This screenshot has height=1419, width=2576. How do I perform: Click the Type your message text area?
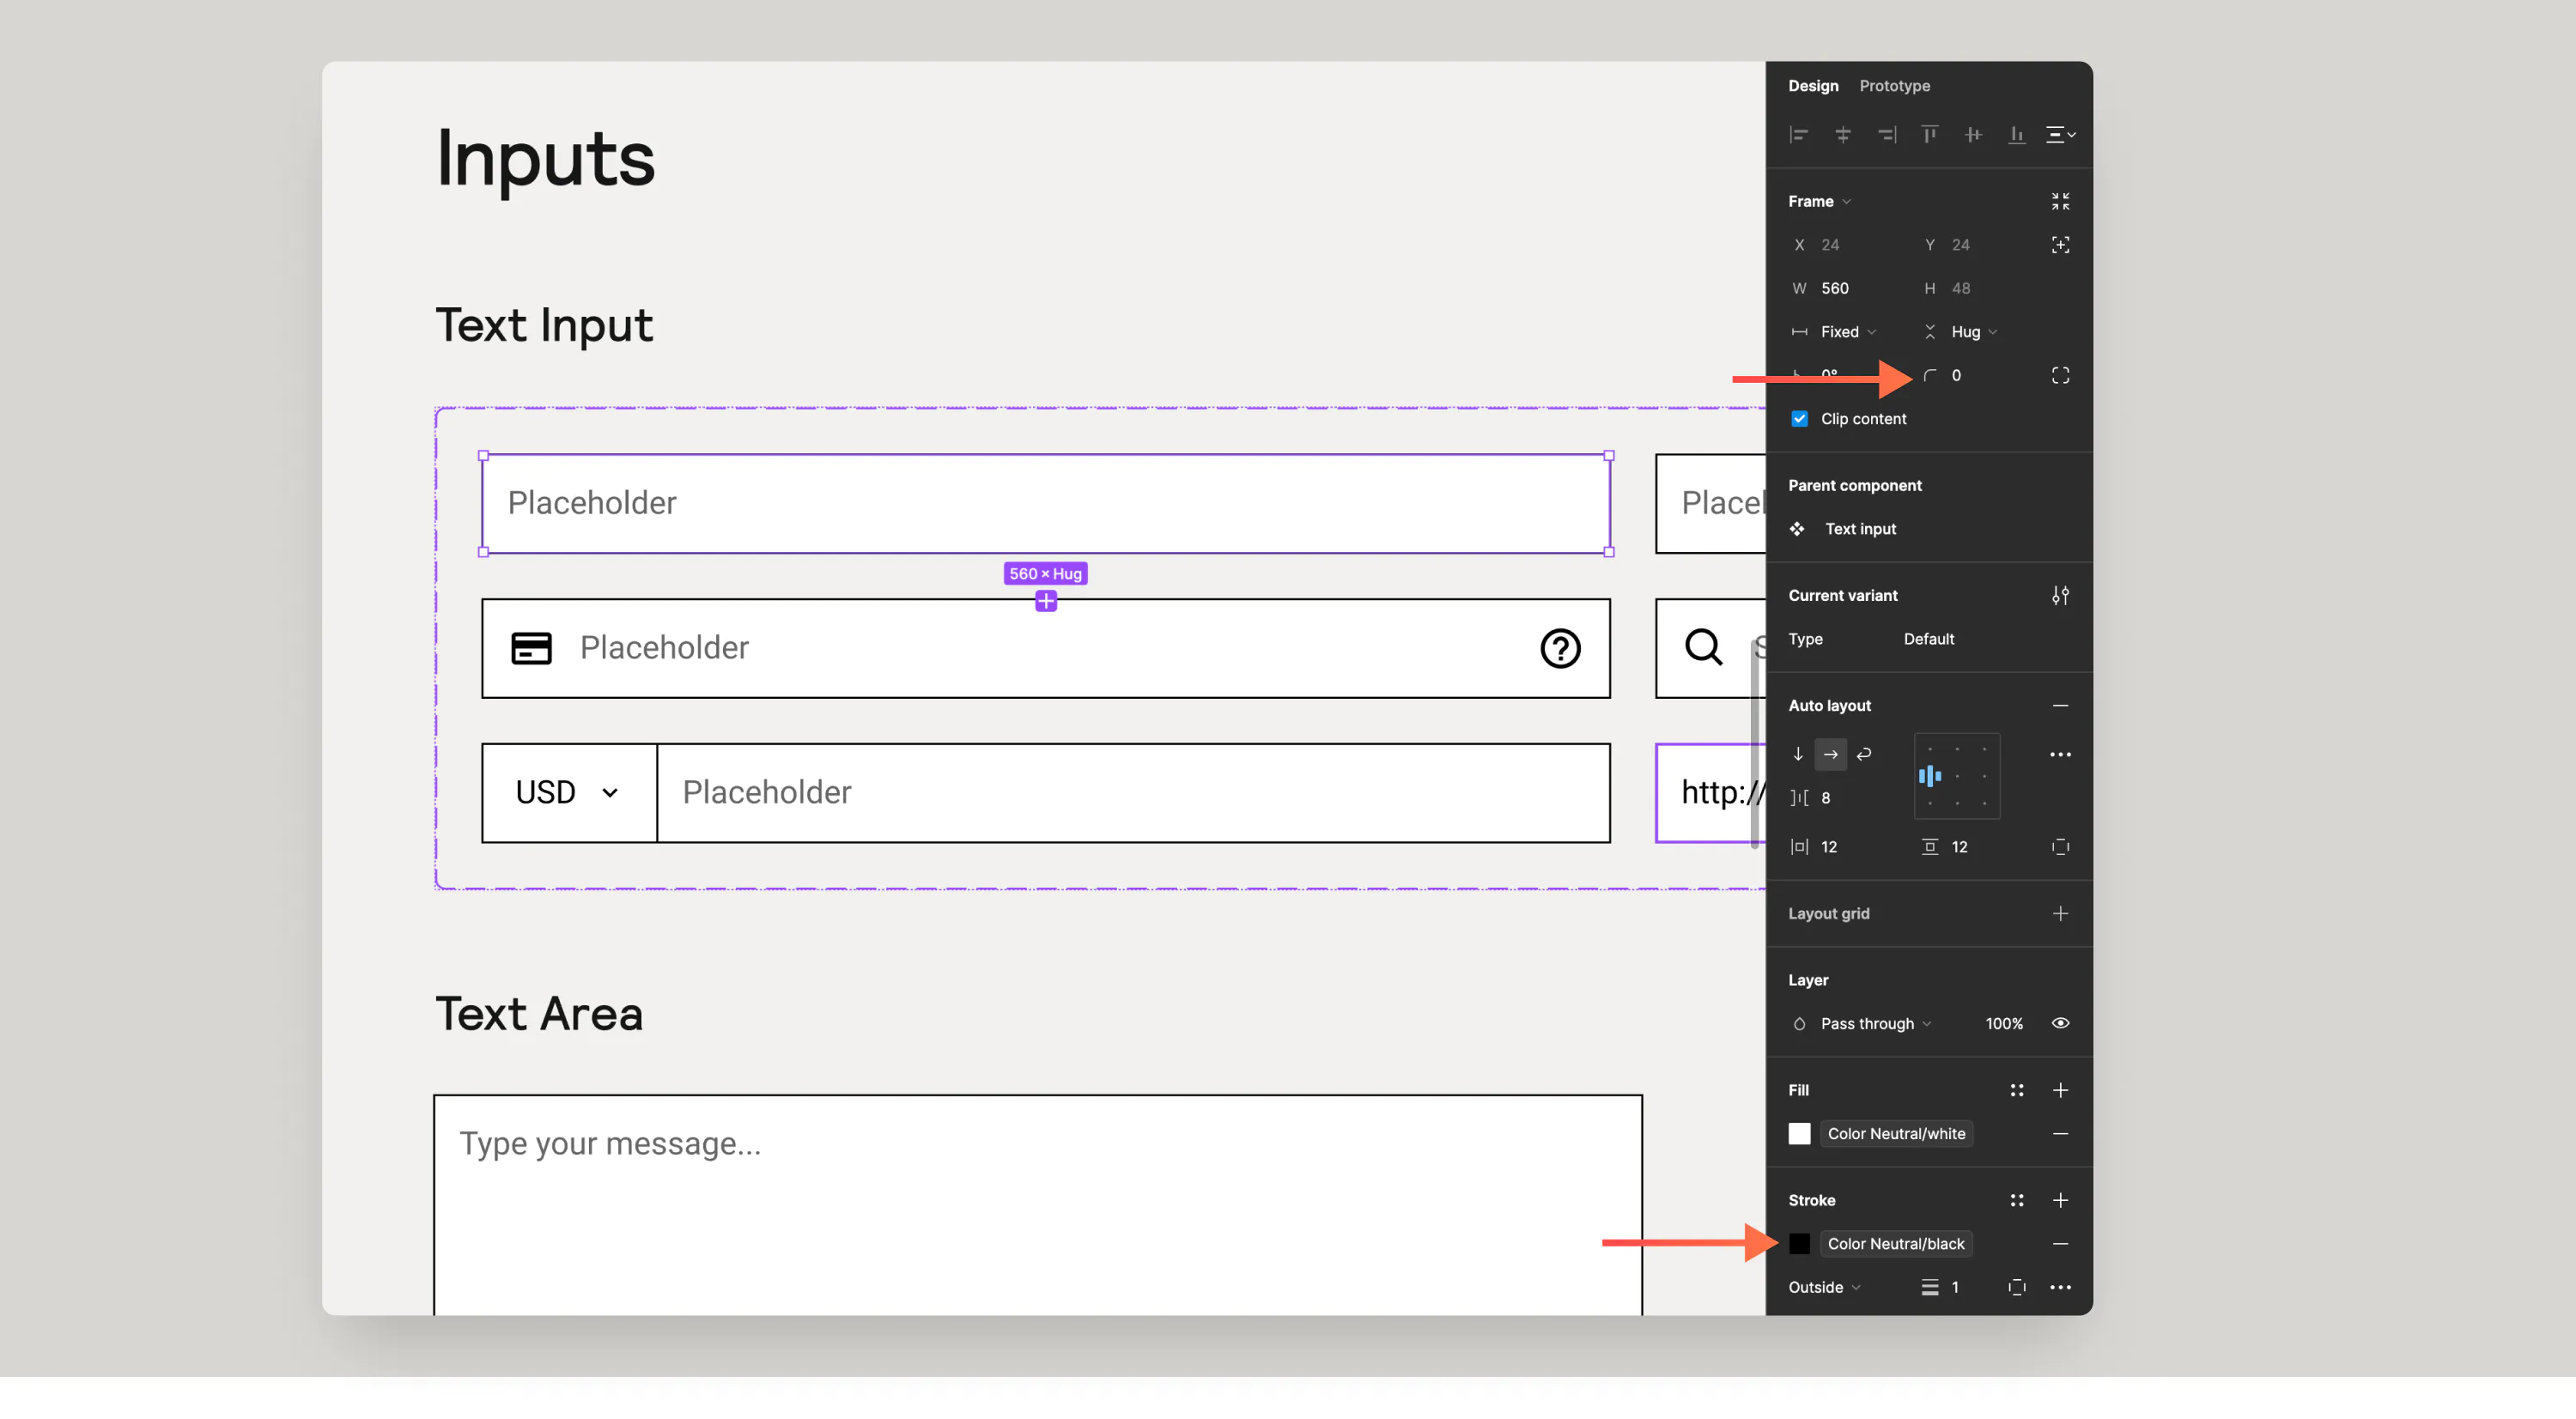1038,1205
